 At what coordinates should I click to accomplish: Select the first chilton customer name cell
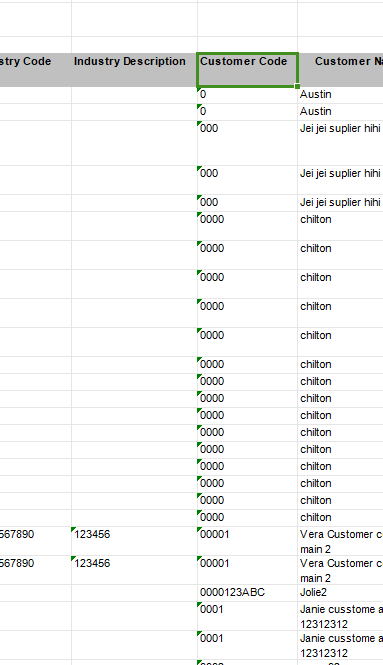(340, 226)
